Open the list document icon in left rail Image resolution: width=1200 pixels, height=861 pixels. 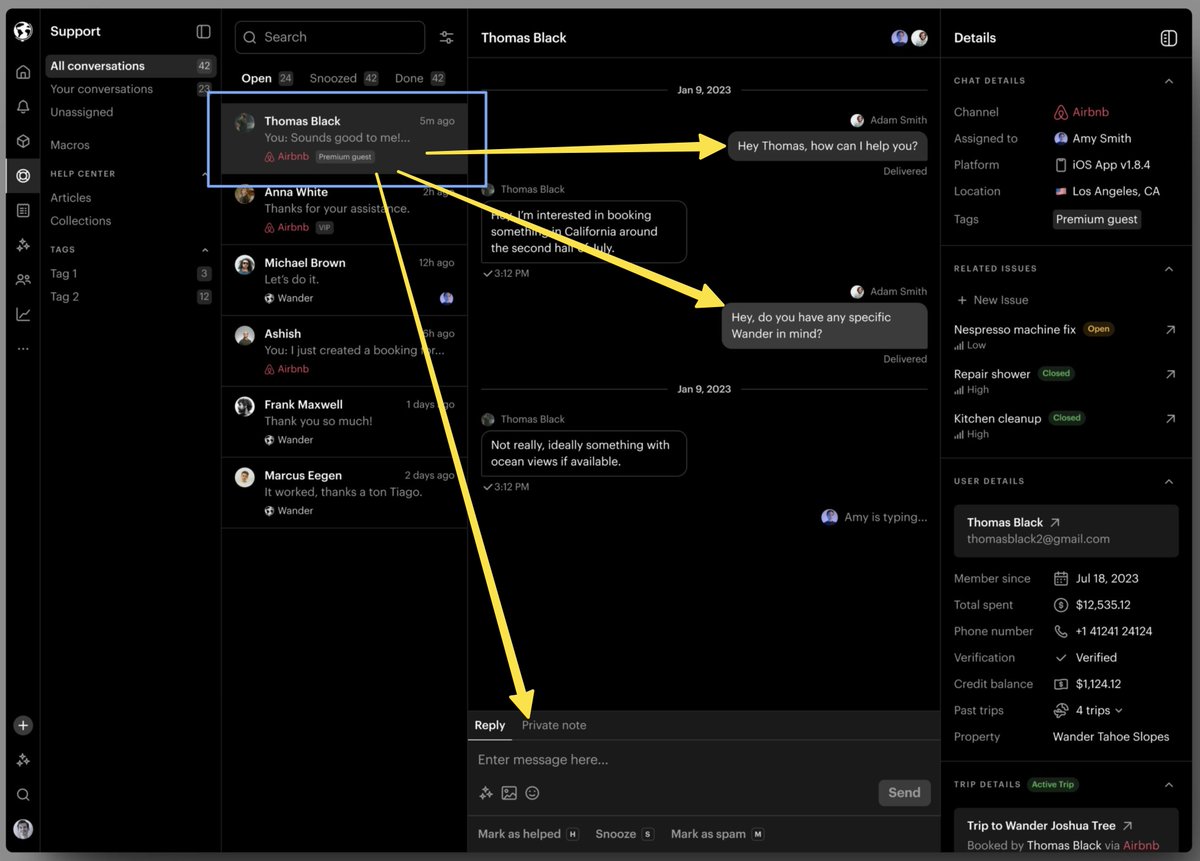[x=23, y=211]
